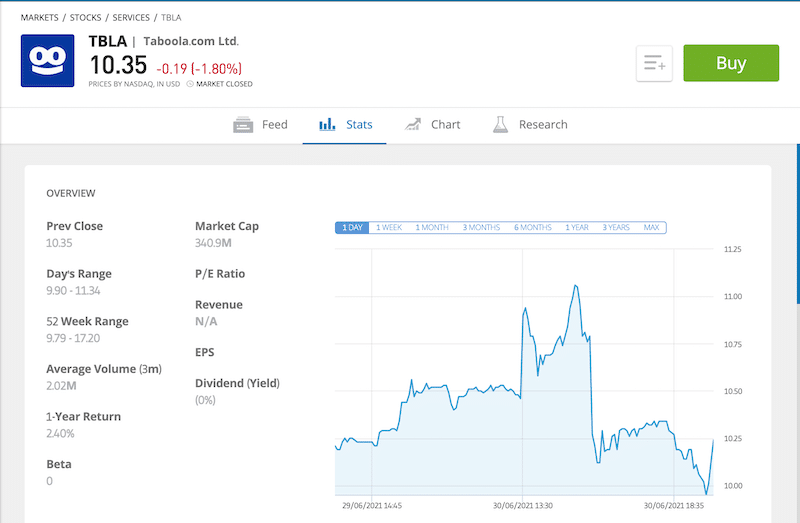Screen dimensions: 800x523
Task: Click the Feed newspaper icon
Action: tap(243, 124)
